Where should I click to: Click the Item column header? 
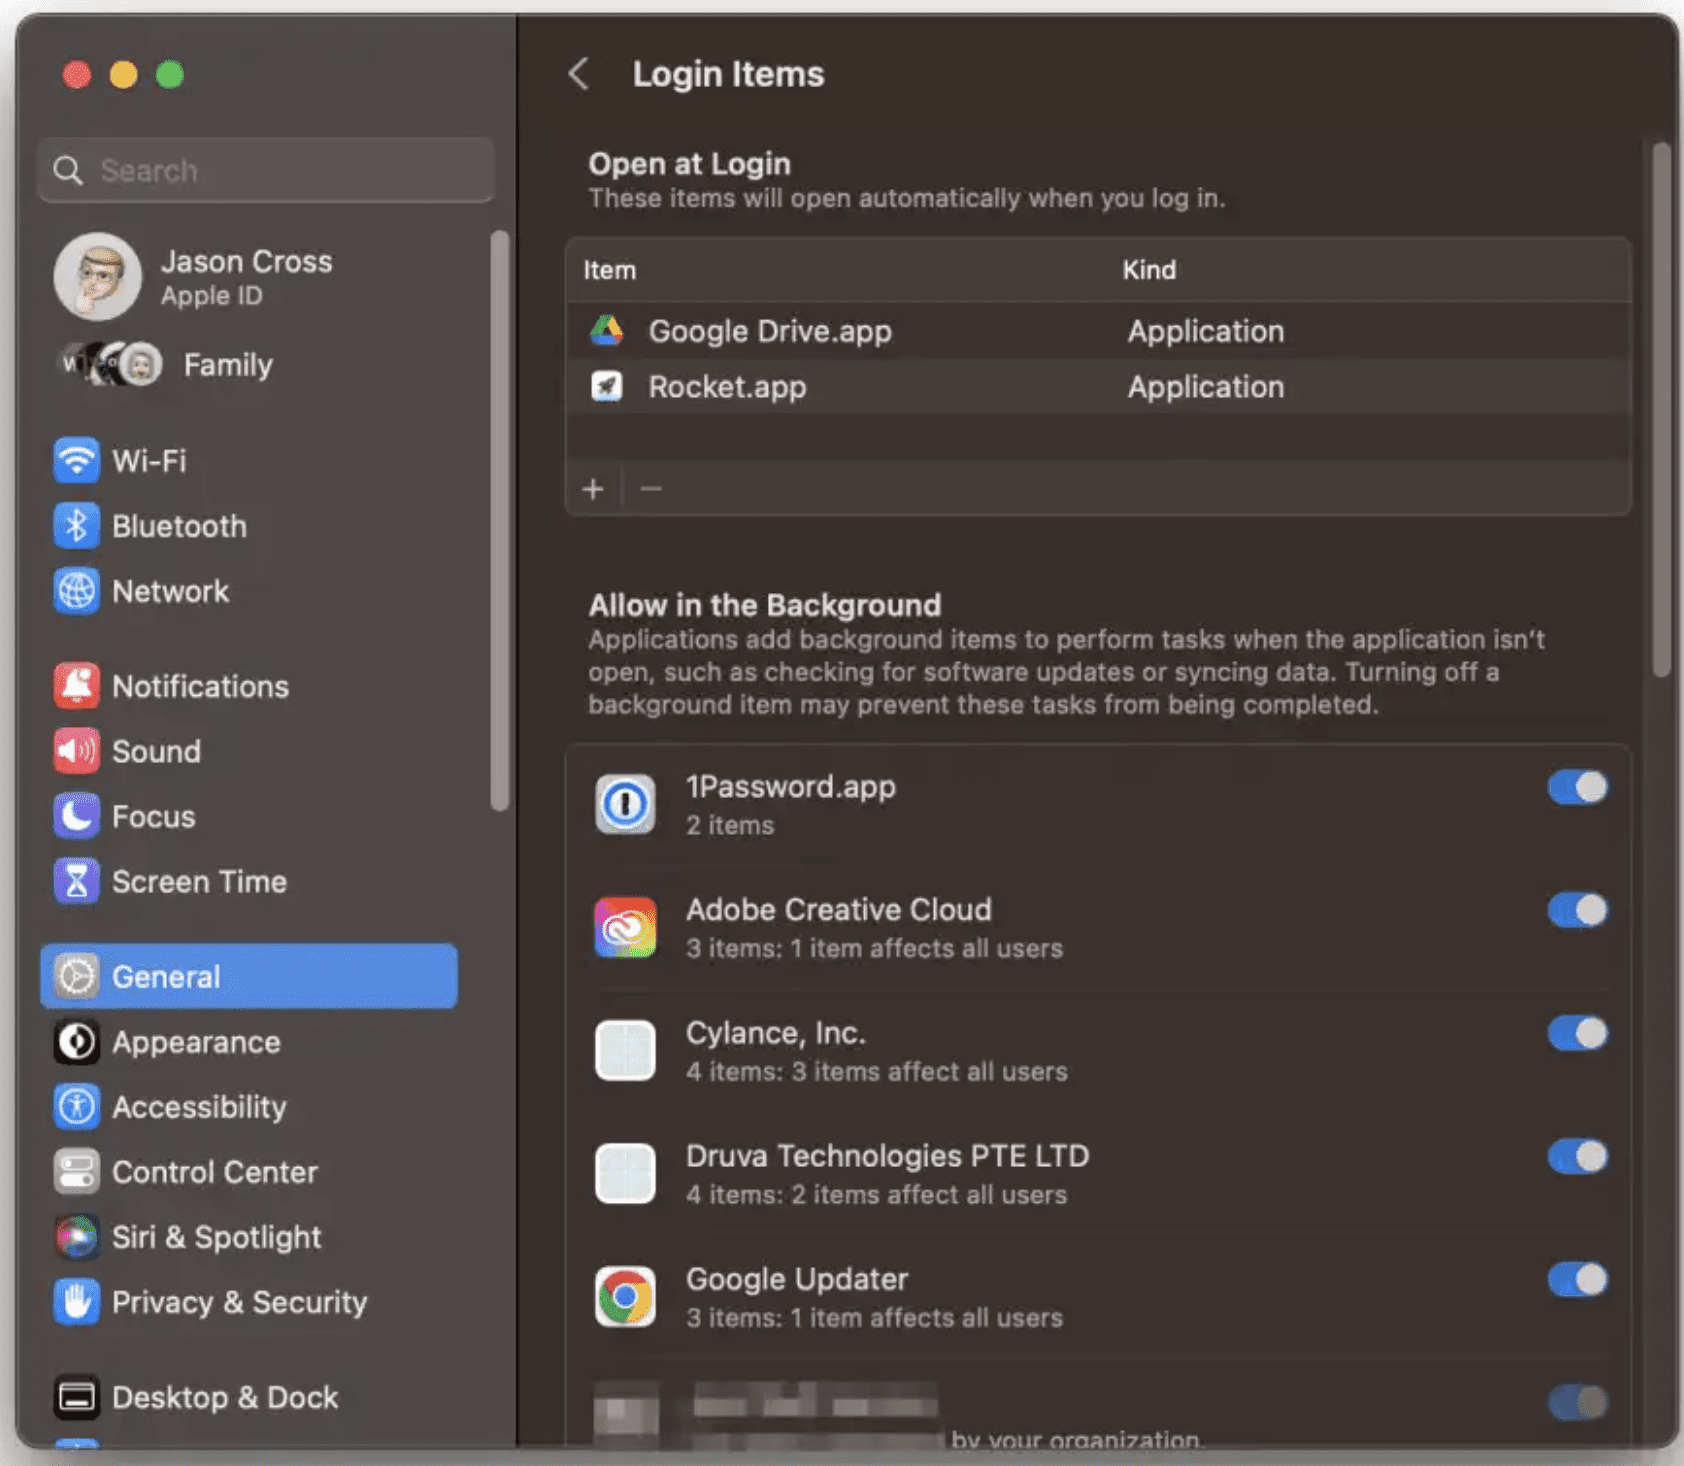click(x=609, y=270)
